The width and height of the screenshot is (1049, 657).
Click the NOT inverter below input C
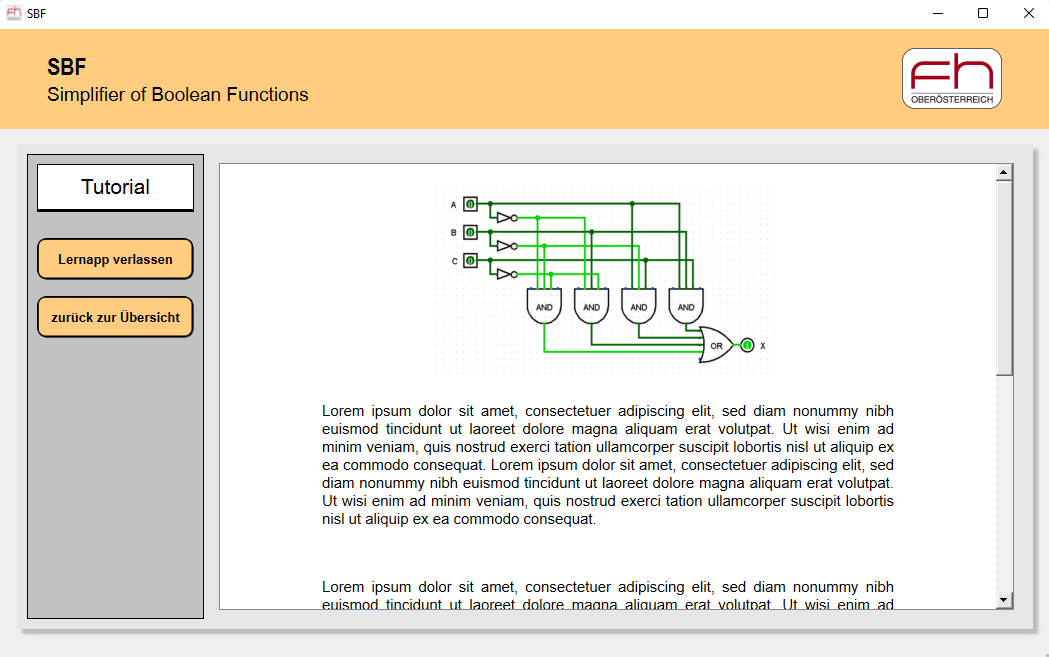(x=504, y=273)
